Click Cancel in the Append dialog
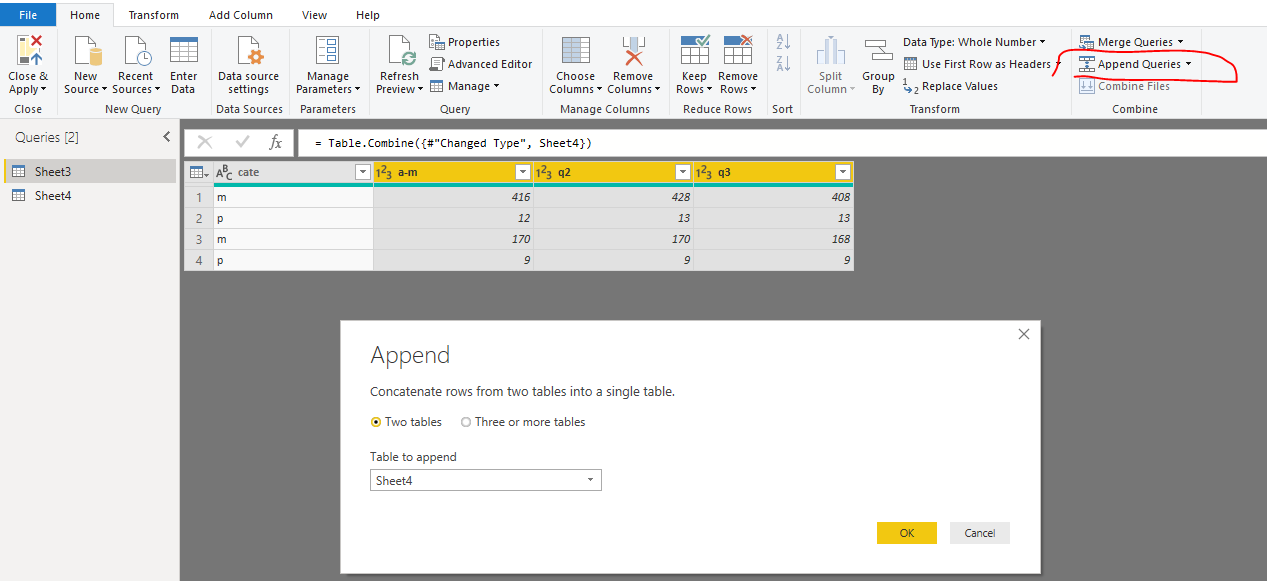1267x581 pixels. (x=980, y=533)
